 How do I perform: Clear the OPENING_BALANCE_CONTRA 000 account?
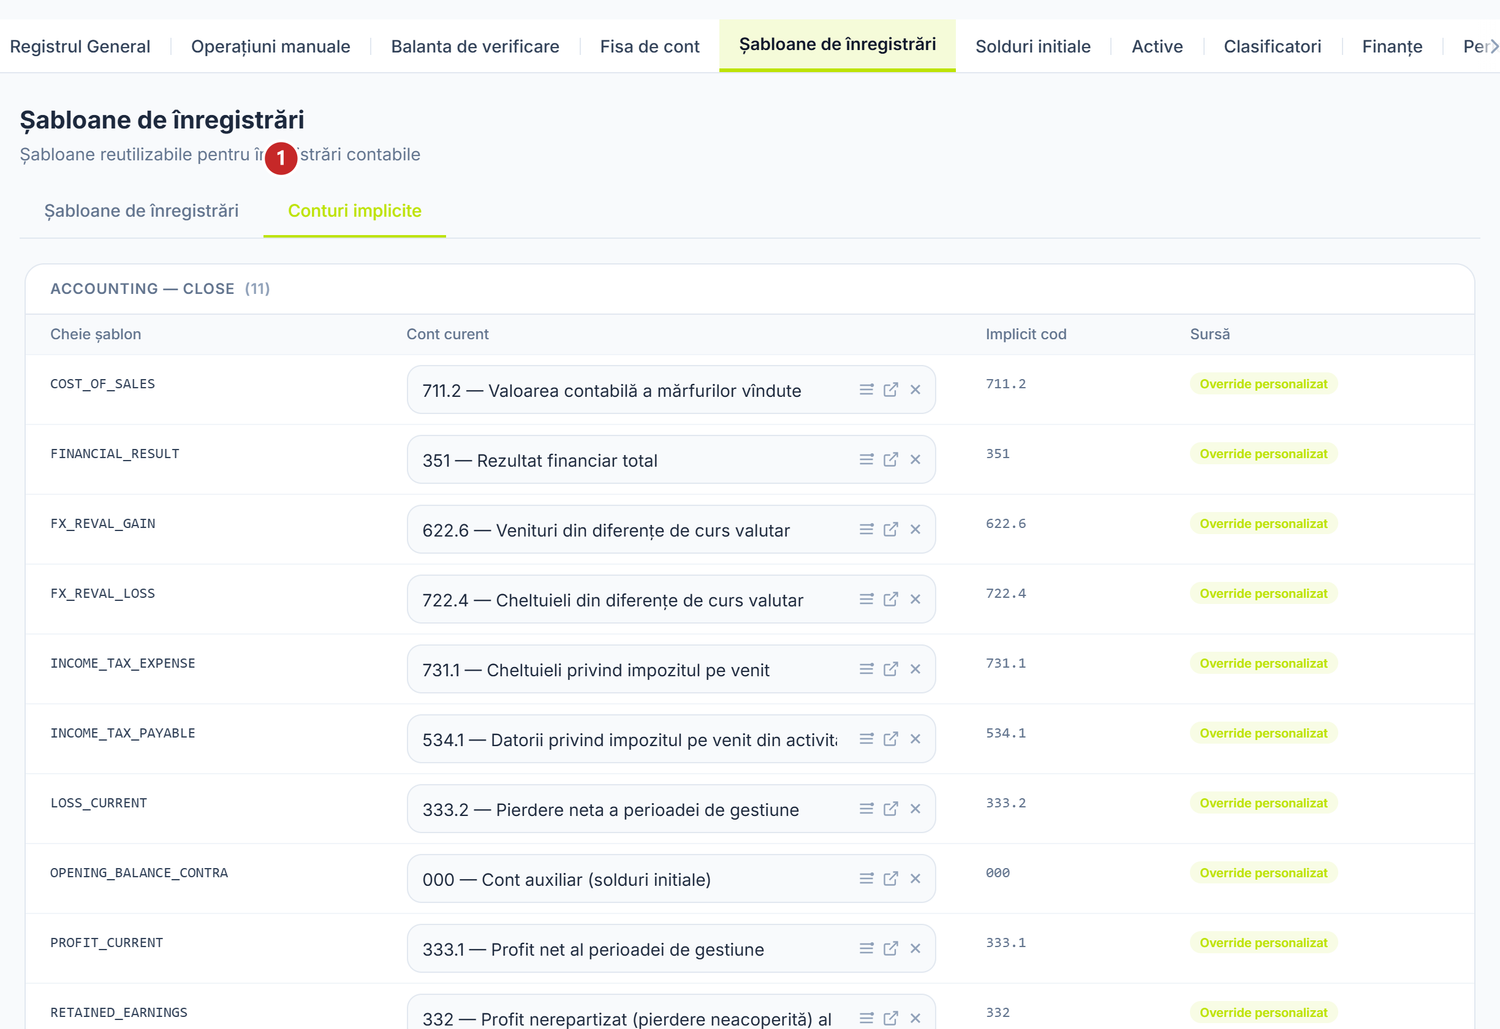click(x=915, y=879)
